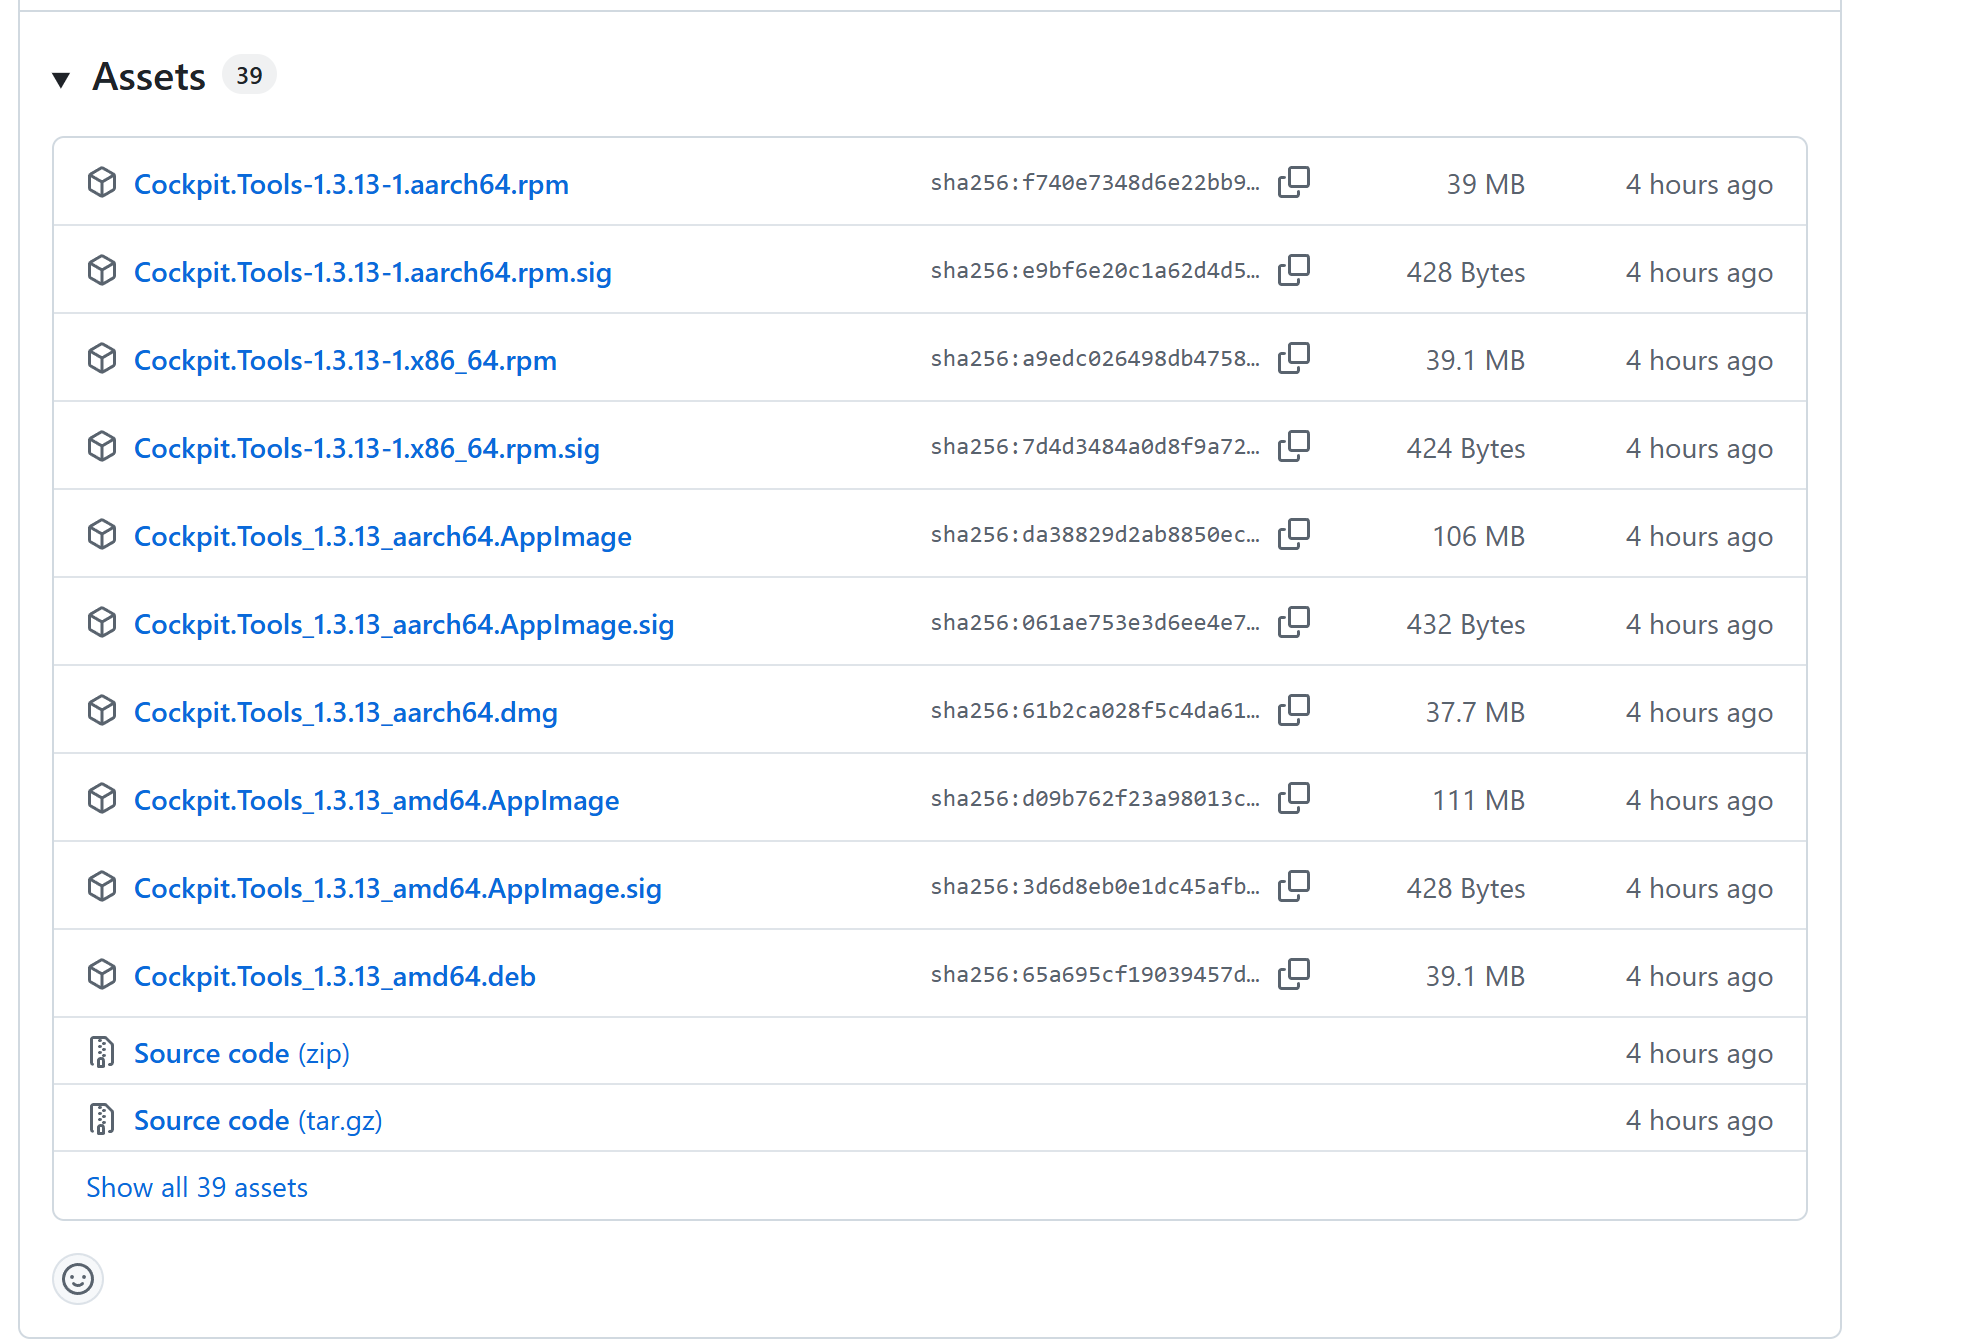Click package icon beside amd64.AppImage
Image resolution: width=1970 pixels, height=1340 pixels.
(x=102, y=799)
